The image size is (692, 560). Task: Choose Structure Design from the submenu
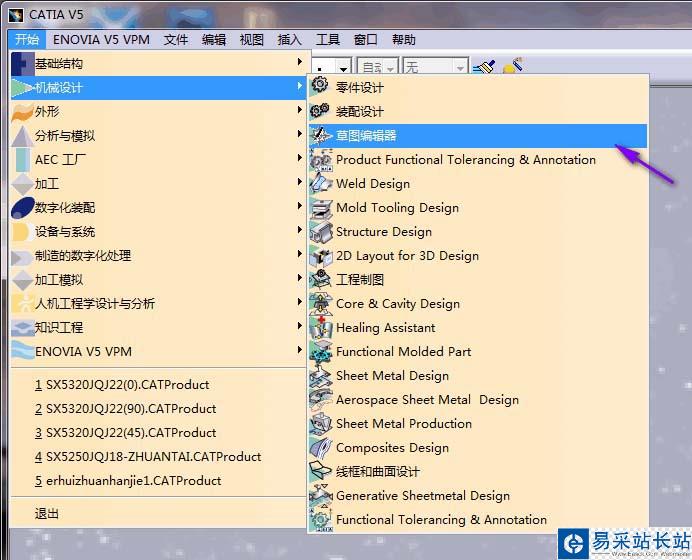click(x=478, y=232)
